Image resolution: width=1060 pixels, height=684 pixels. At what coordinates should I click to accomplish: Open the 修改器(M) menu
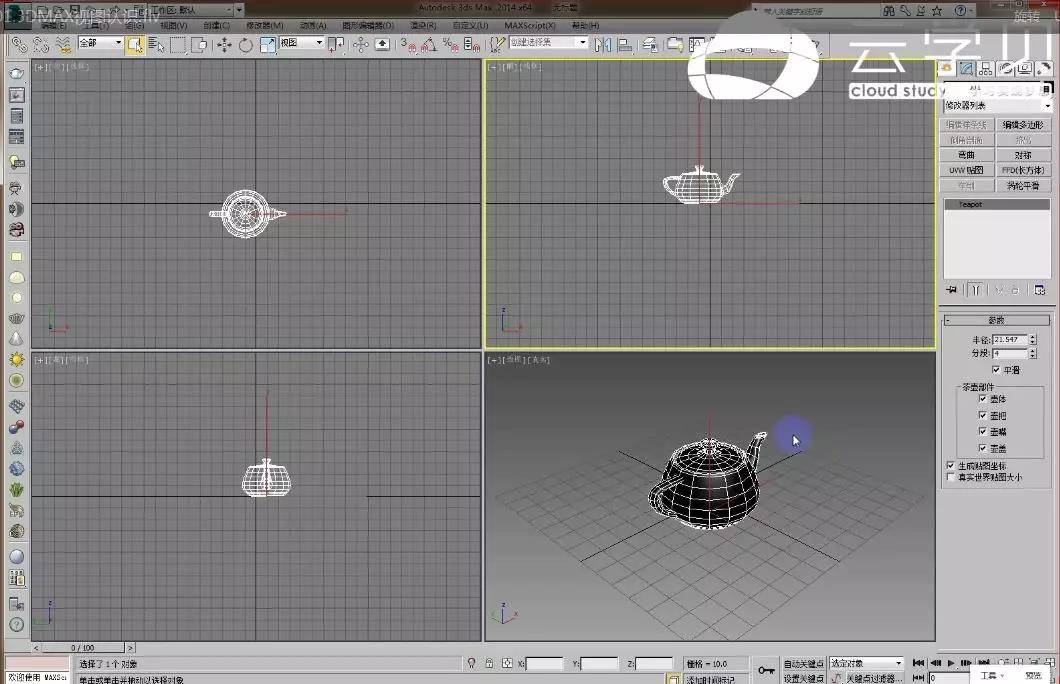click(264, 26)
